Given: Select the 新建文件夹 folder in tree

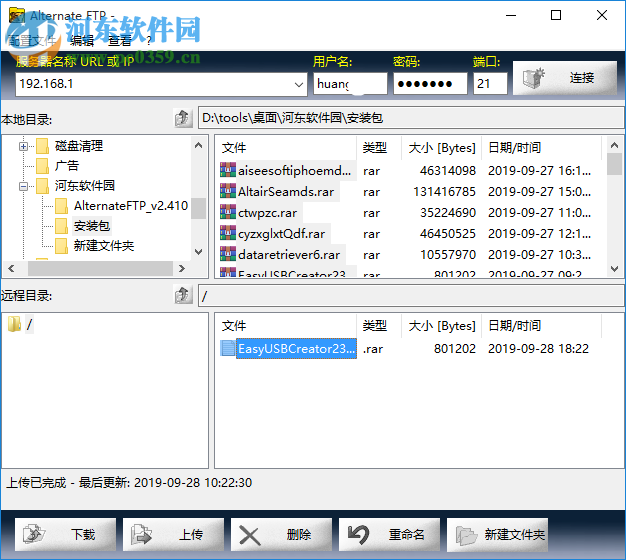Looking at the screenshot, I should 104,246.
